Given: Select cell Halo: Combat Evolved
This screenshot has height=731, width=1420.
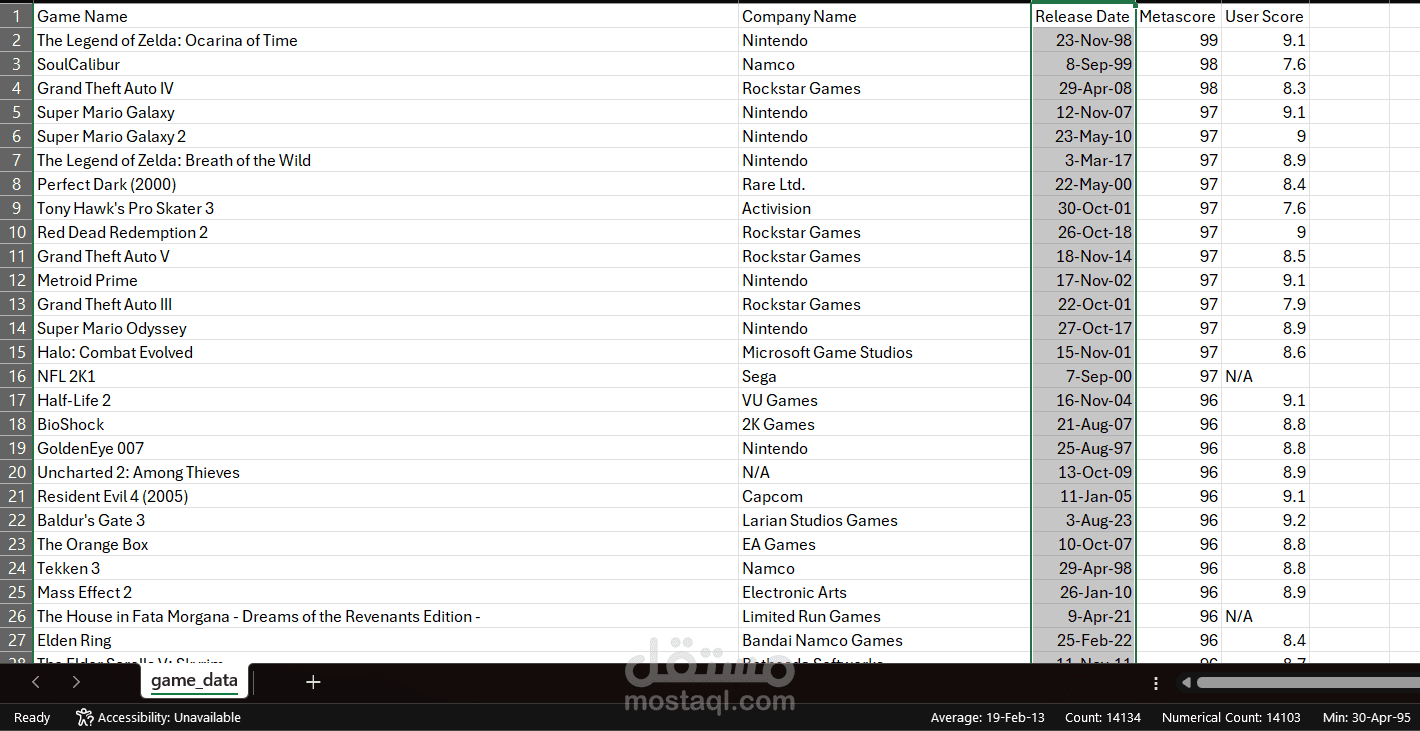Looking at the screenshot, I should point(386,352).
